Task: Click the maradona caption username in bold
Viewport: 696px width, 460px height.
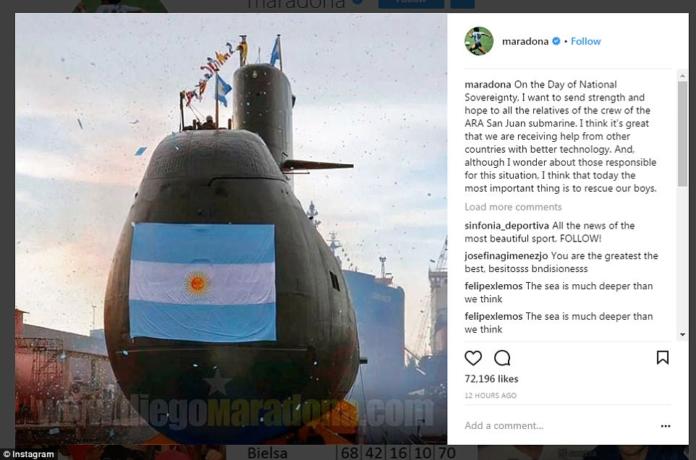Action: pyautogui.click(x=488, y=84)
